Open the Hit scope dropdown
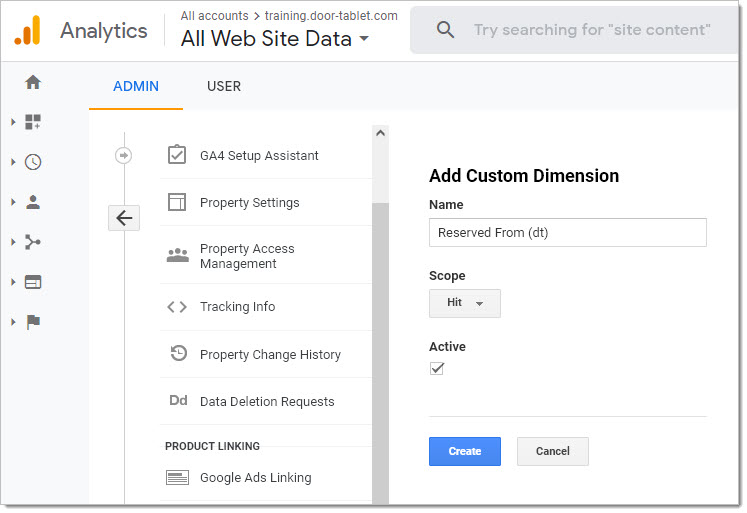This screenshot has width=747, height=513. 464,303
